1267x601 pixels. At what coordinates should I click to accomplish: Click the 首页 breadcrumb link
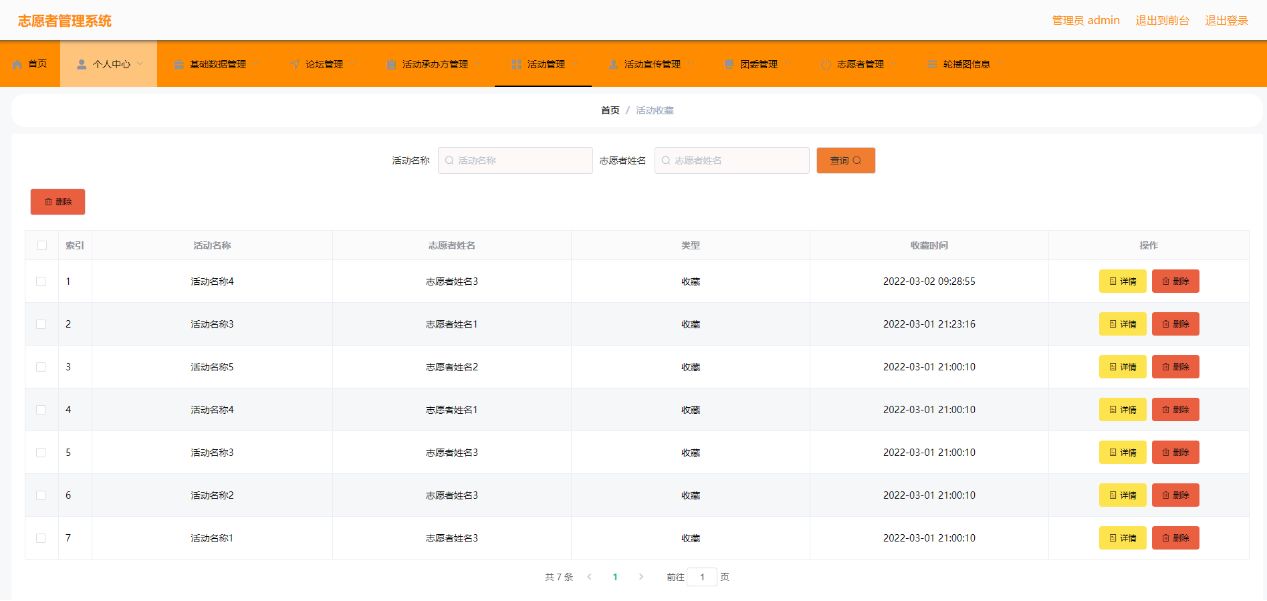click(610, 110)
